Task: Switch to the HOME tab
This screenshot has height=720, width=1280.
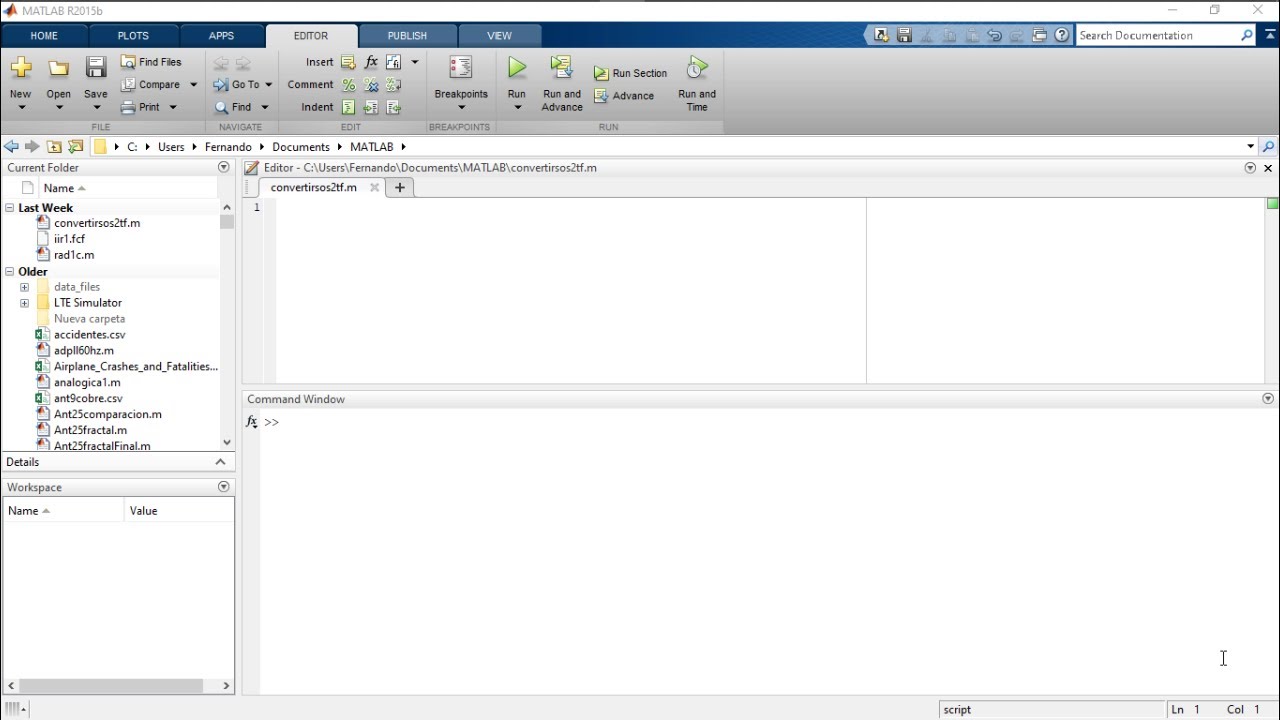Action: click(44, 36)
